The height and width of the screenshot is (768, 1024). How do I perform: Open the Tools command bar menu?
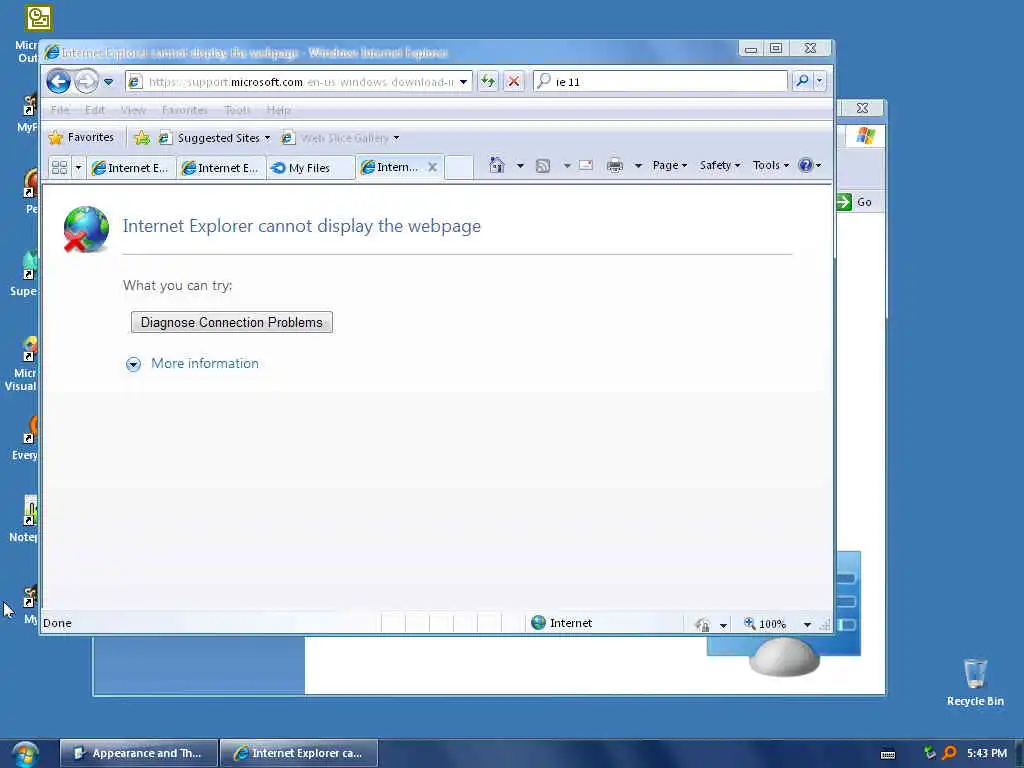(771, 165)
